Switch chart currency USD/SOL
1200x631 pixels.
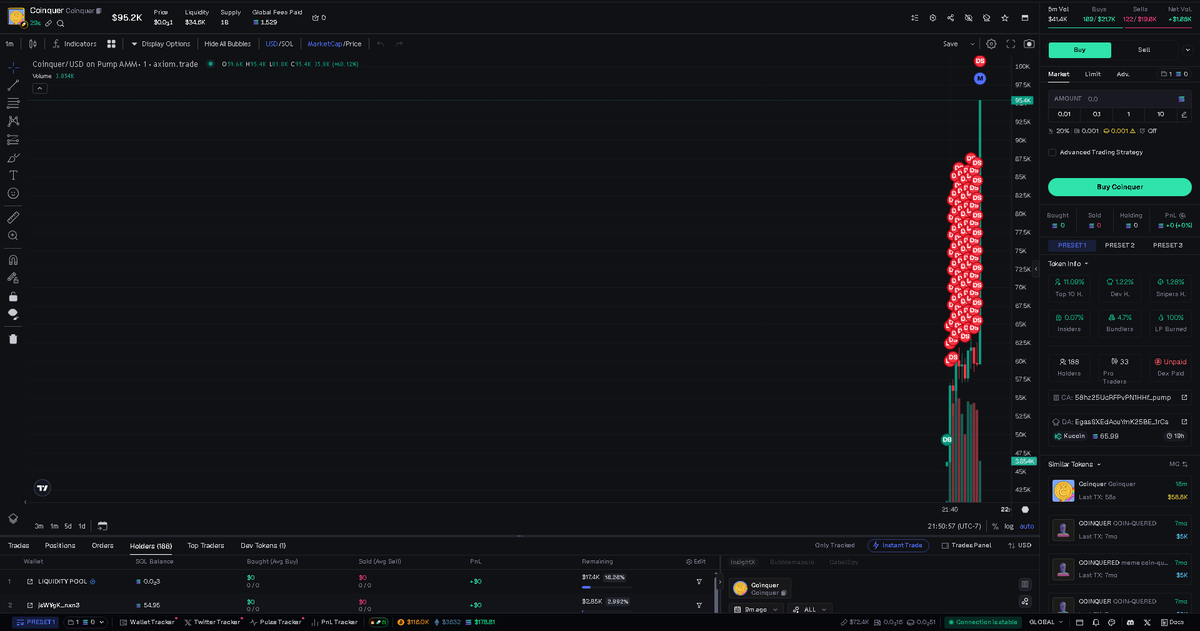click(x=279, y=44)
